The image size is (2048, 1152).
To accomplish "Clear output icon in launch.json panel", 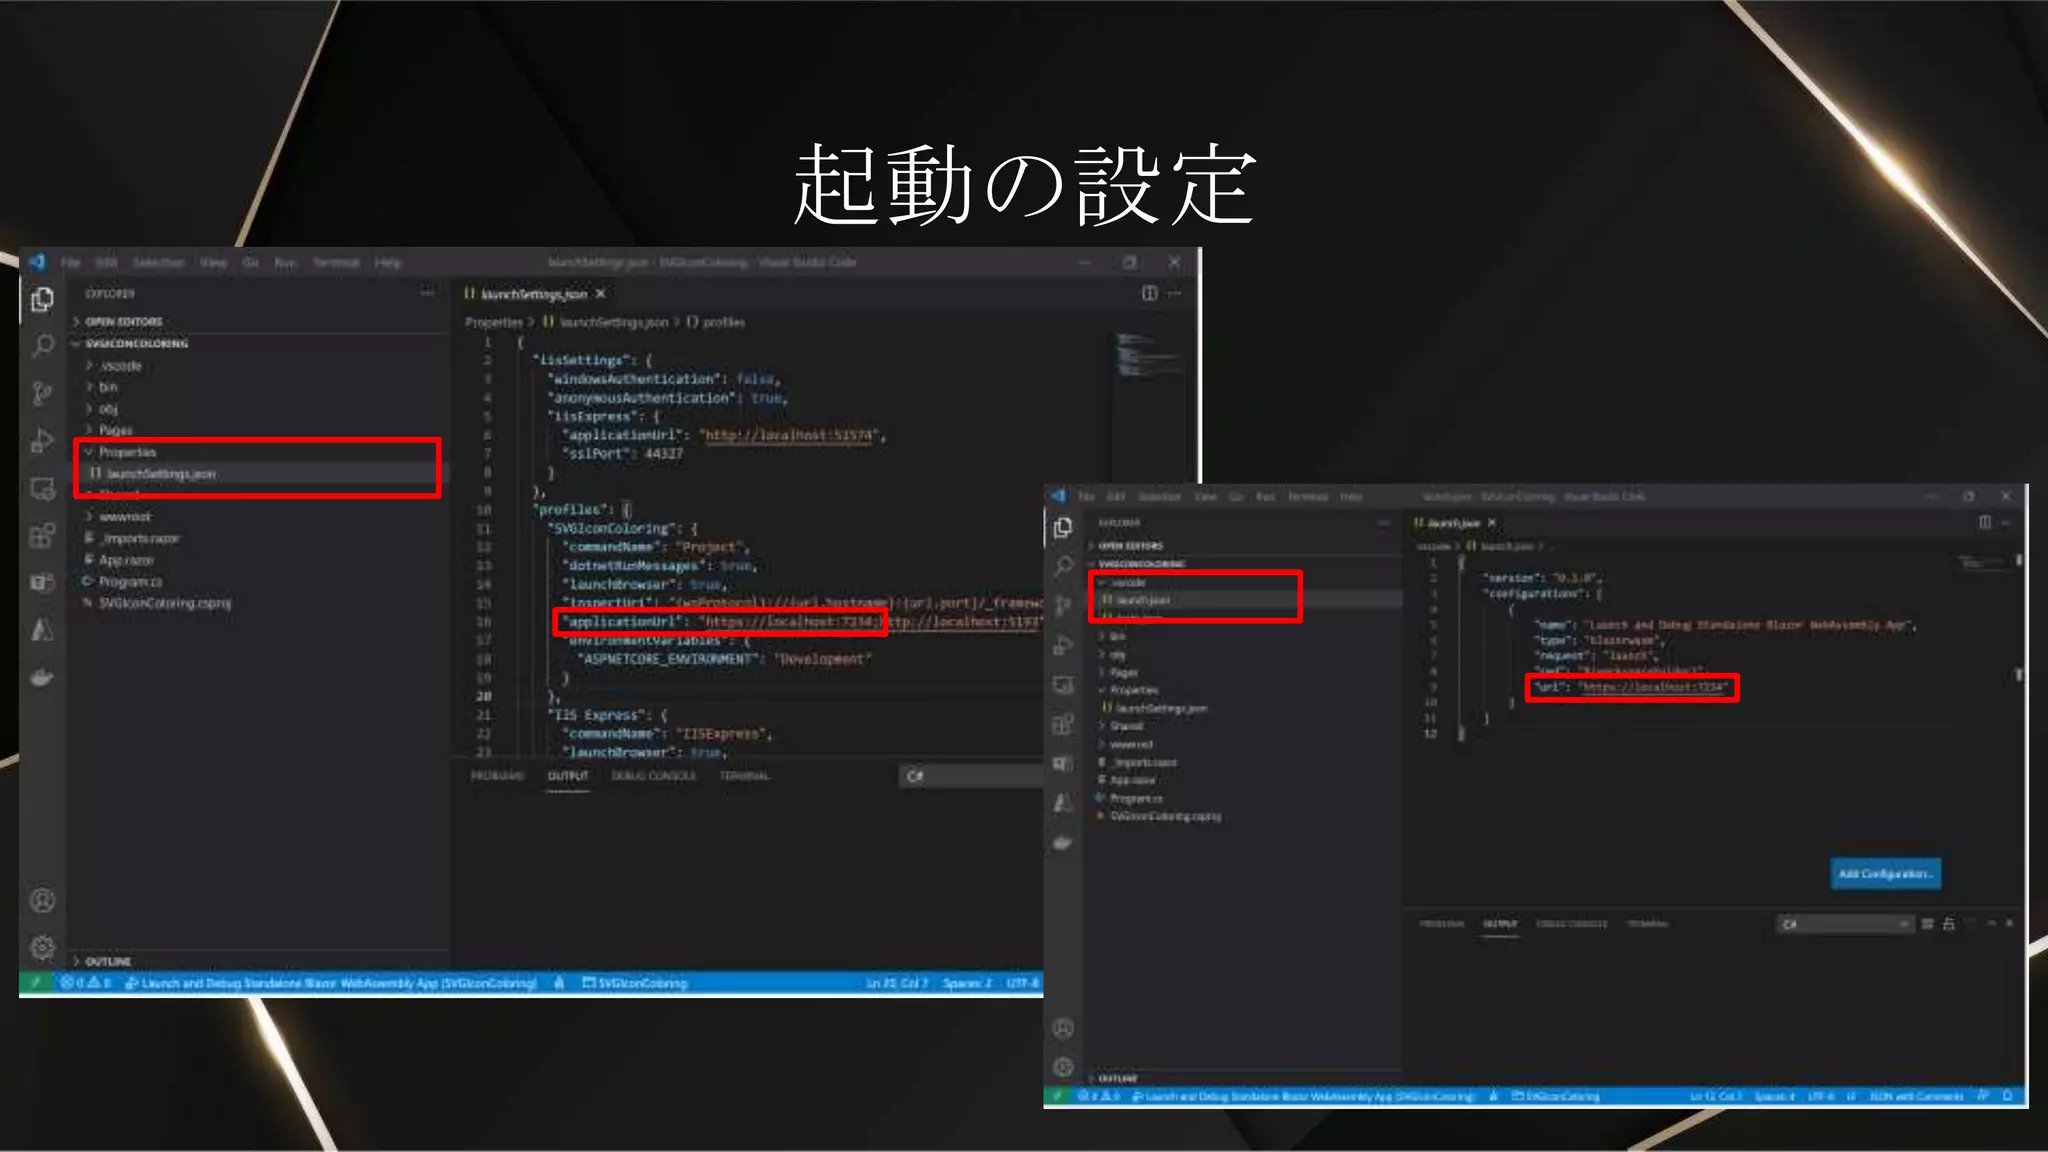I will [x=1927, y=924].
